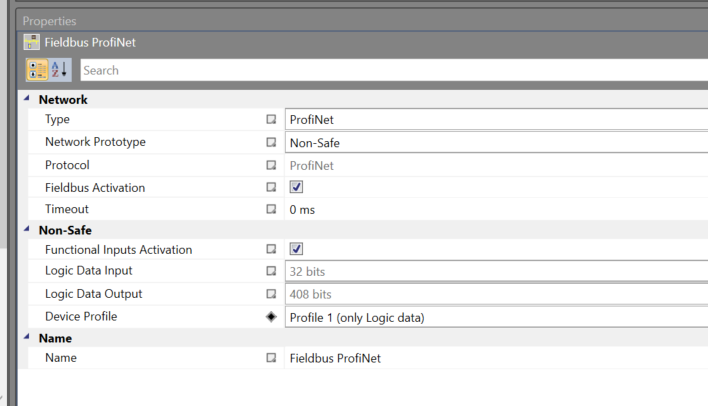Toggle the Functional Inputs Activation checkbox
The width and height of the screenshot is (708, 406).
pyautogui.click(x=296, y=249)
